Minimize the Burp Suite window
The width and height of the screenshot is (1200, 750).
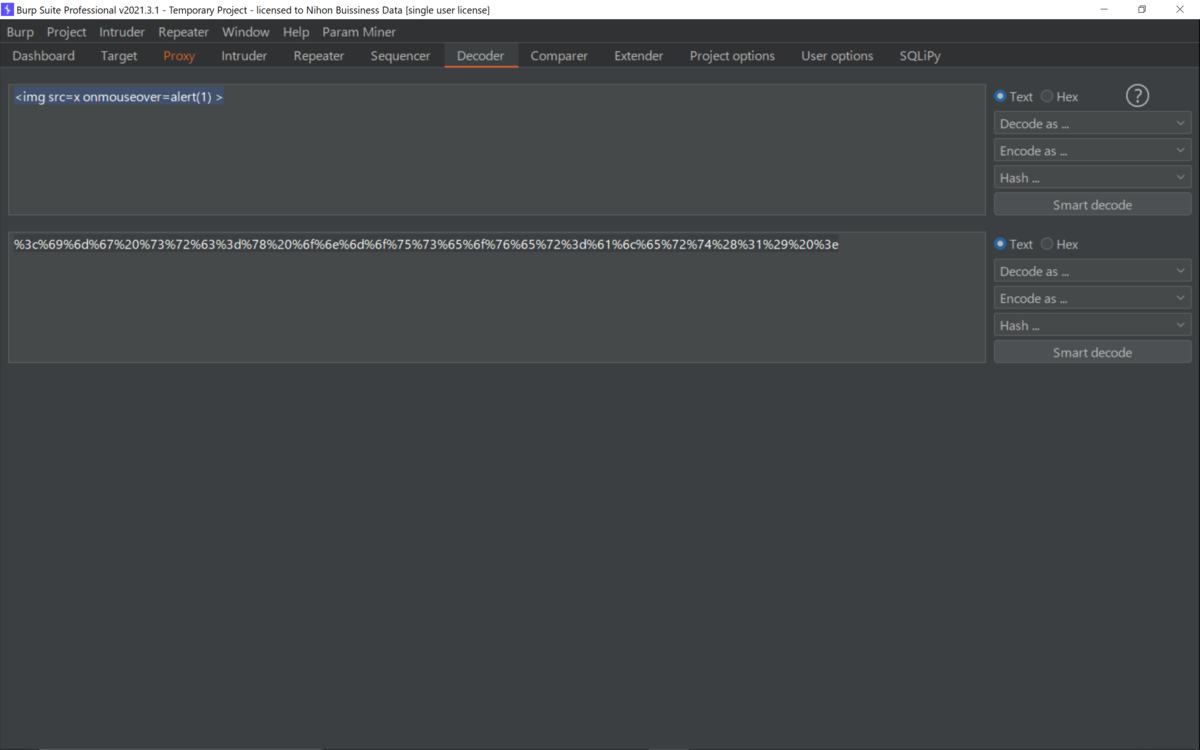pyautogui.click(x=1105, y=9)
